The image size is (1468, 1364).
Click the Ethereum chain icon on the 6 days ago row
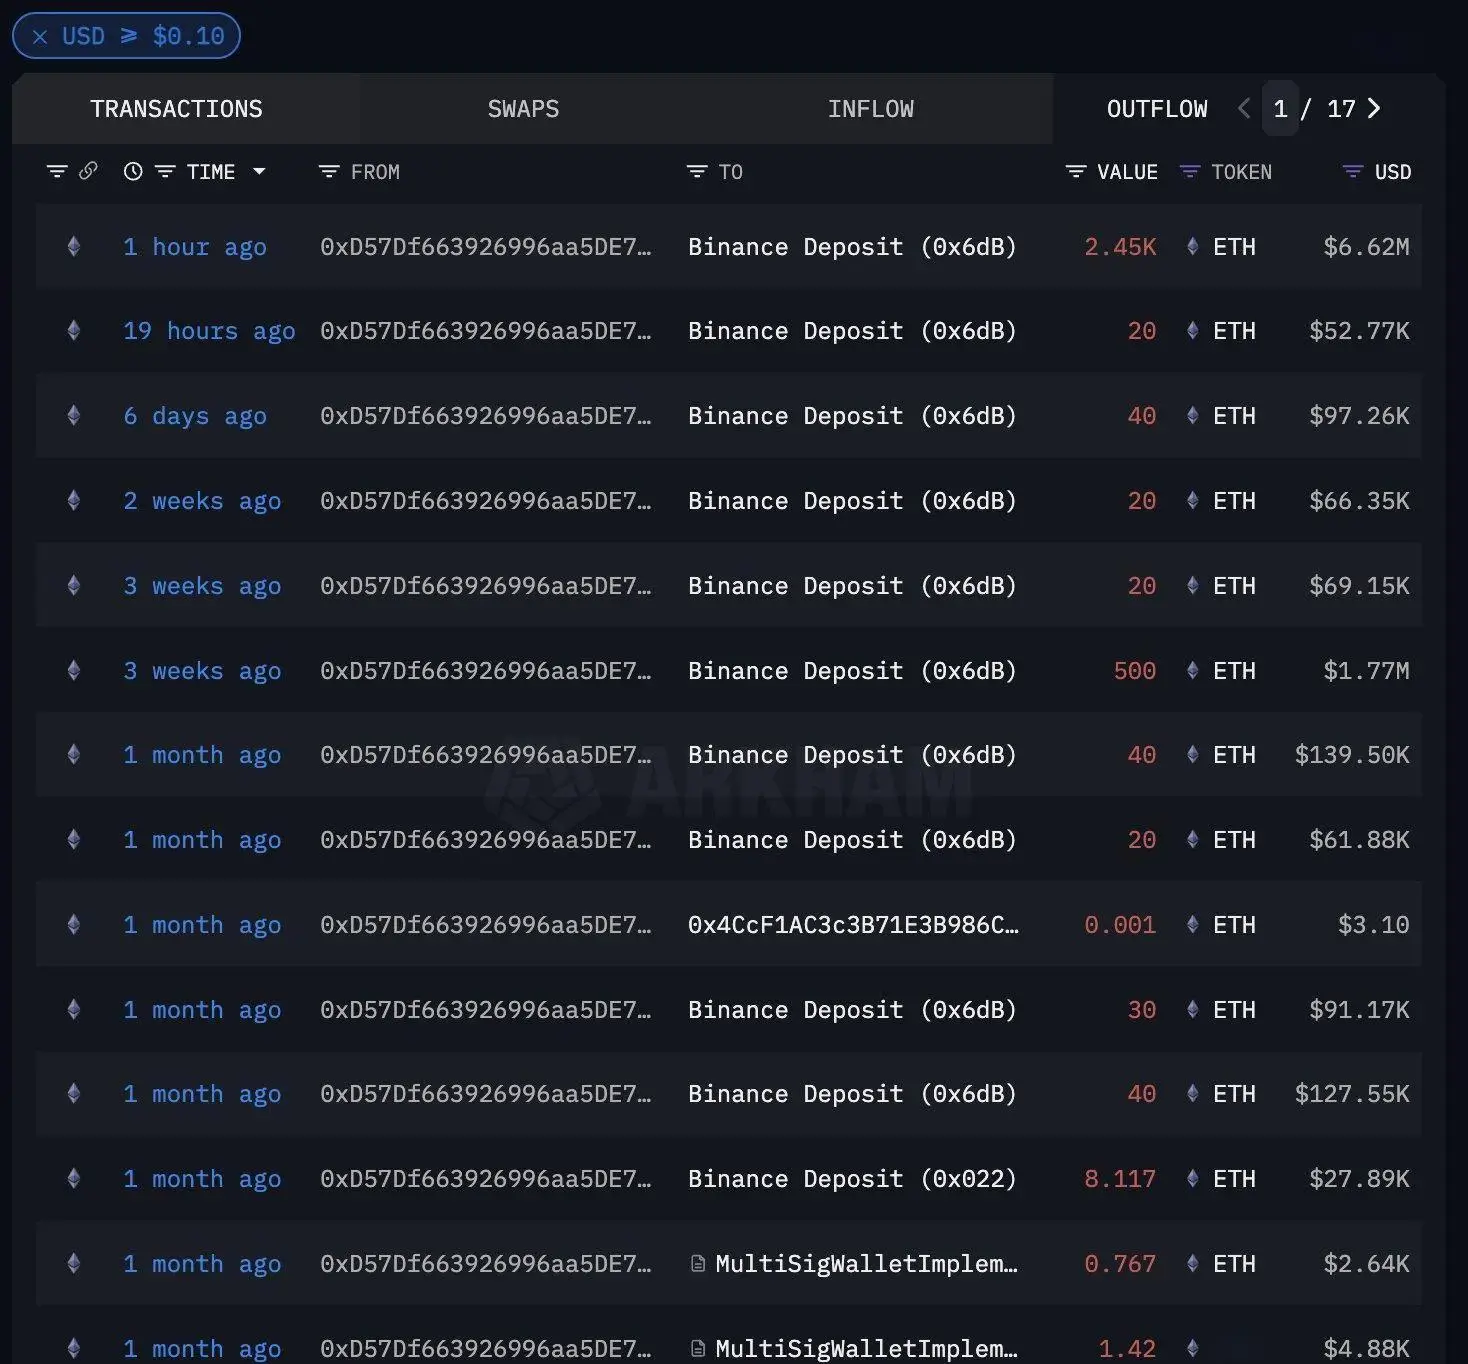click(x=73, y=415)
